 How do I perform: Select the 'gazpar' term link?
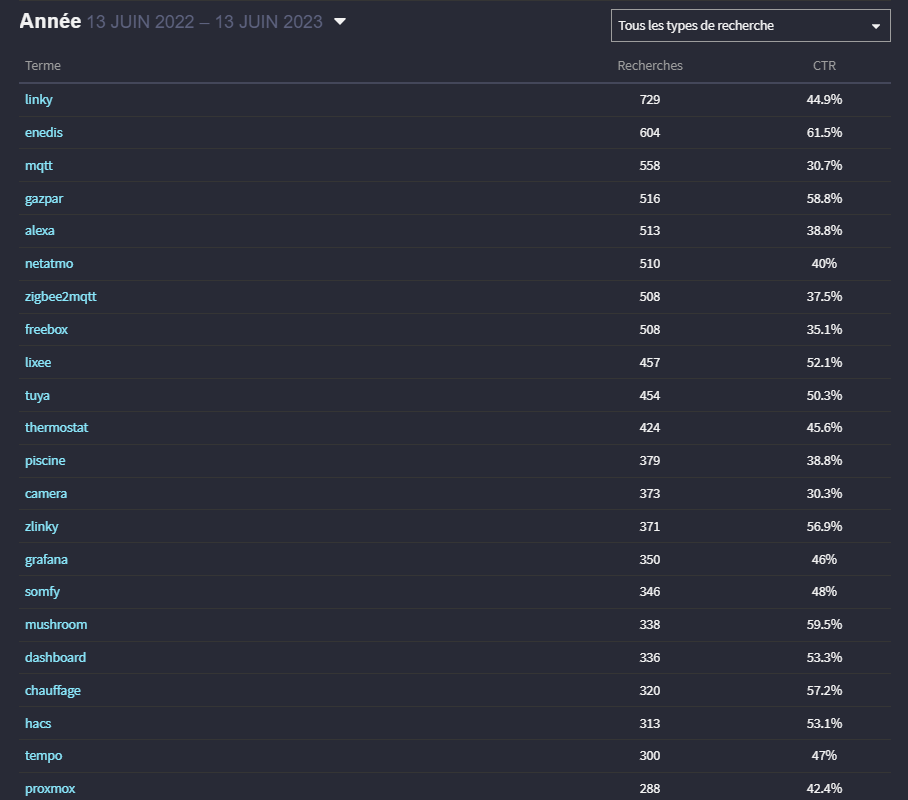coord(44,199)
